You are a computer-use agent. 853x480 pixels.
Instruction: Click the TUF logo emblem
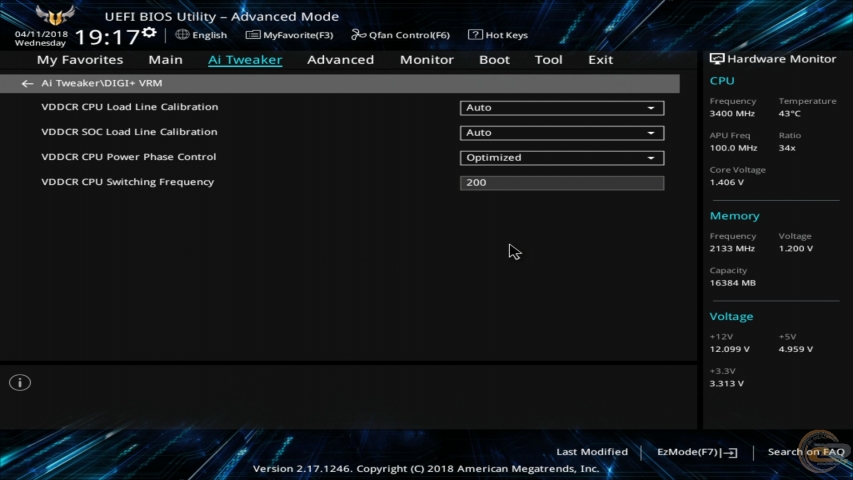tap(54, 15)
